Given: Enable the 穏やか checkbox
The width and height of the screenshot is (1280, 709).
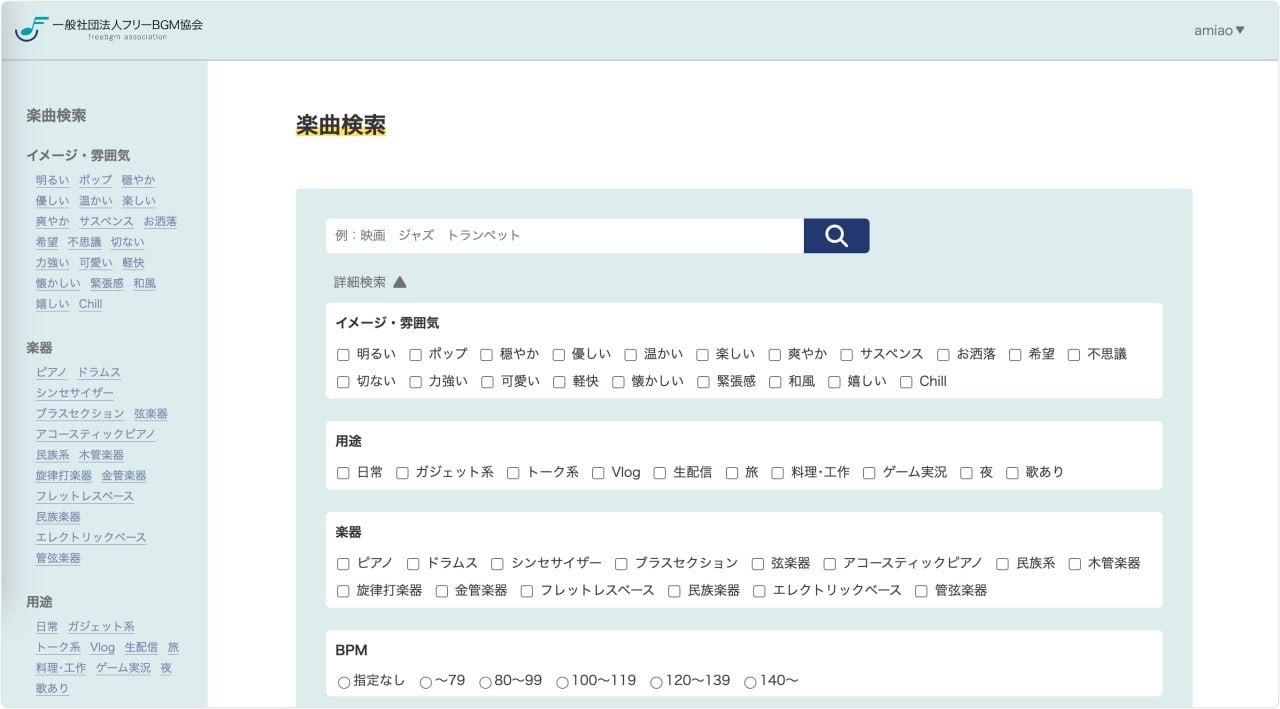Looking at the screenshot, I should click(x=487, y=355).
